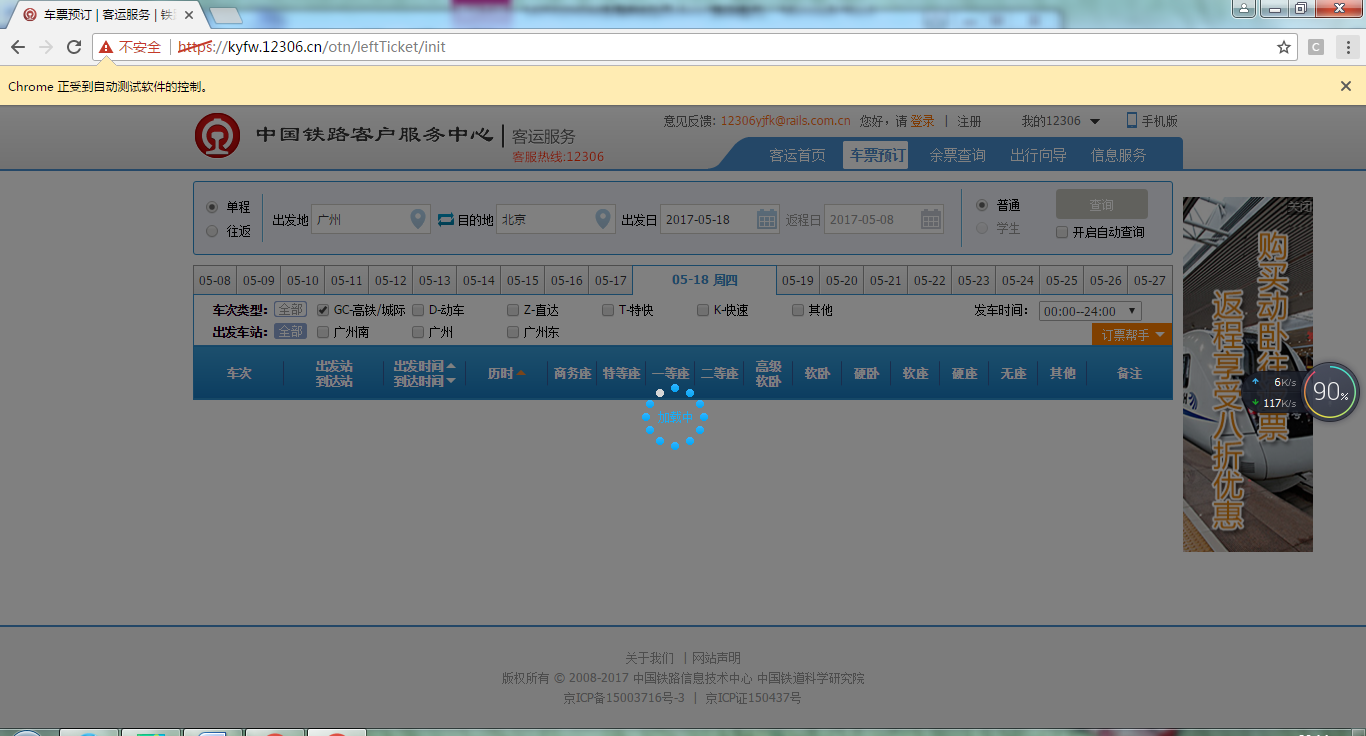The height and width of the screenshot is (736, 1366).
Task: Close the 车票预订 browser tab
Action: point(189,15)
